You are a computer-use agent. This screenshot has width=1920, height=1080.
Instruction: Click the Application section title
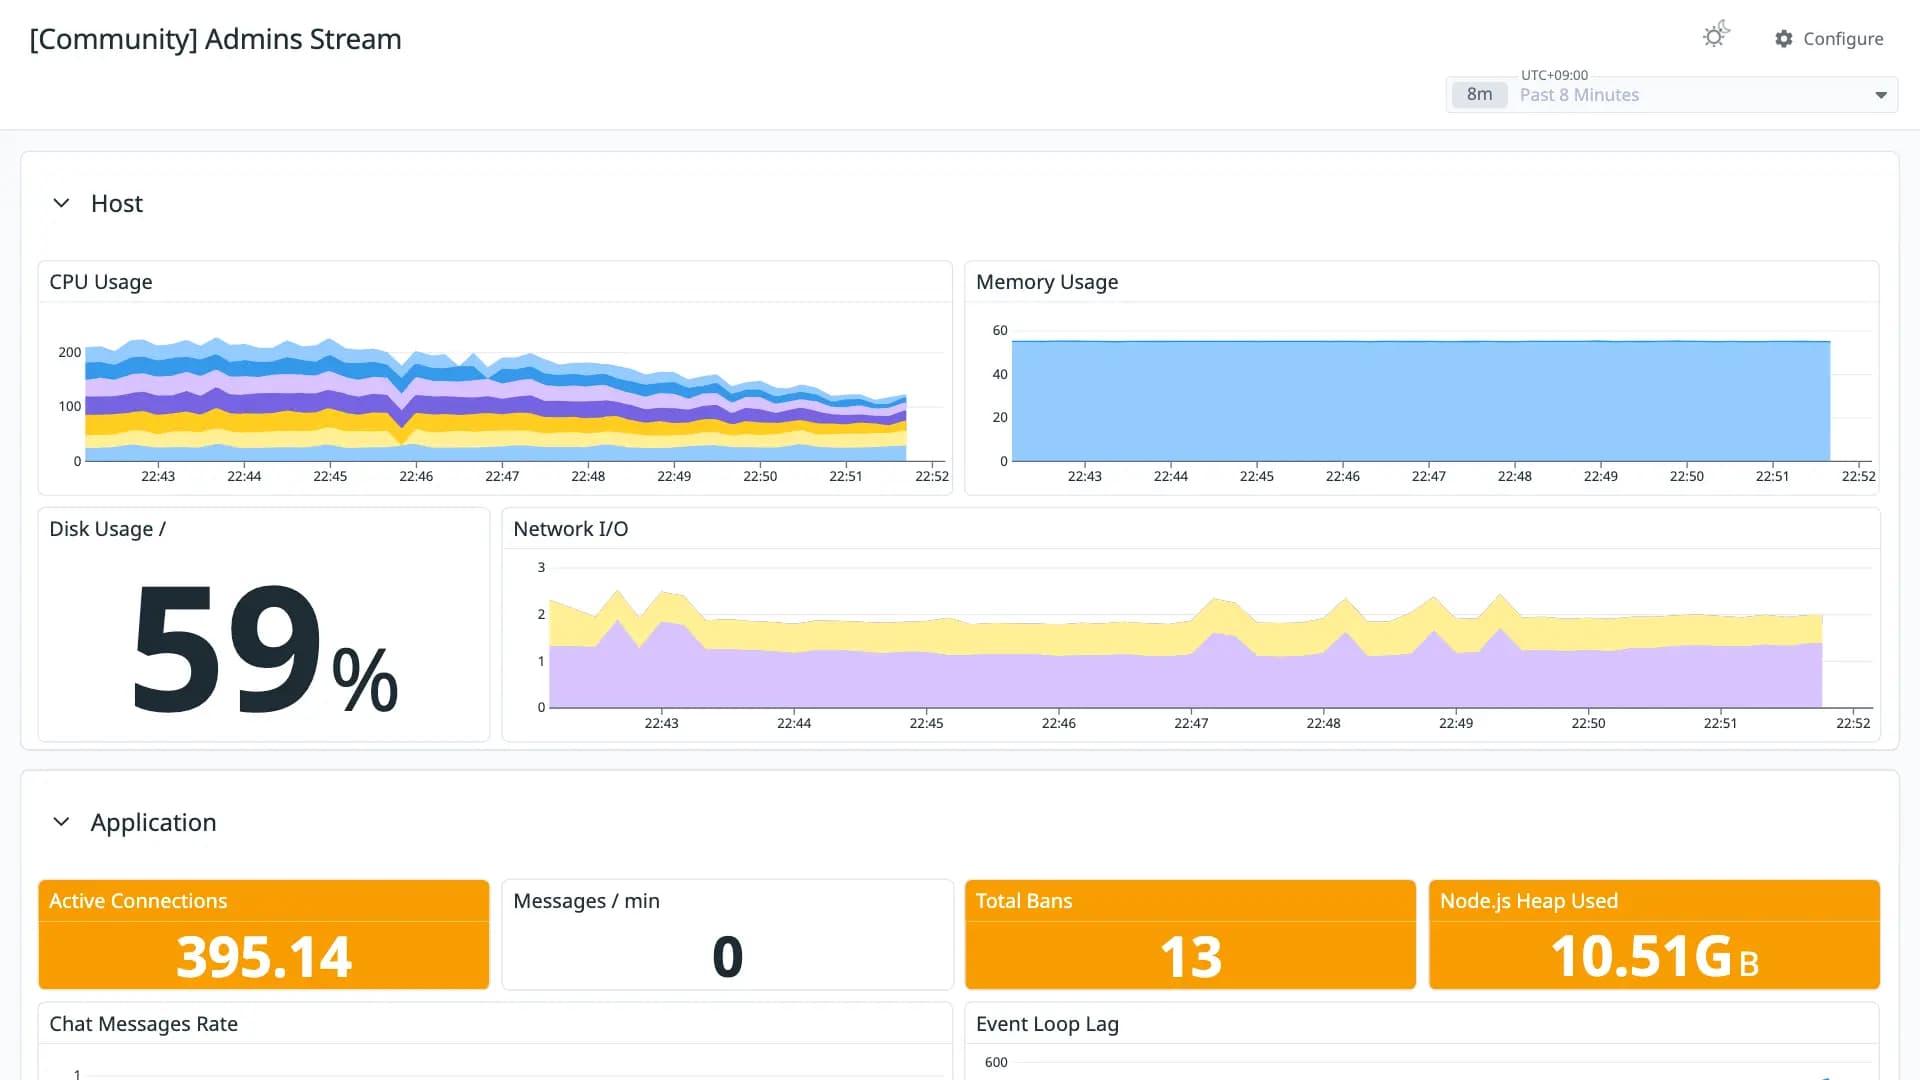click(x=153, y=823)
